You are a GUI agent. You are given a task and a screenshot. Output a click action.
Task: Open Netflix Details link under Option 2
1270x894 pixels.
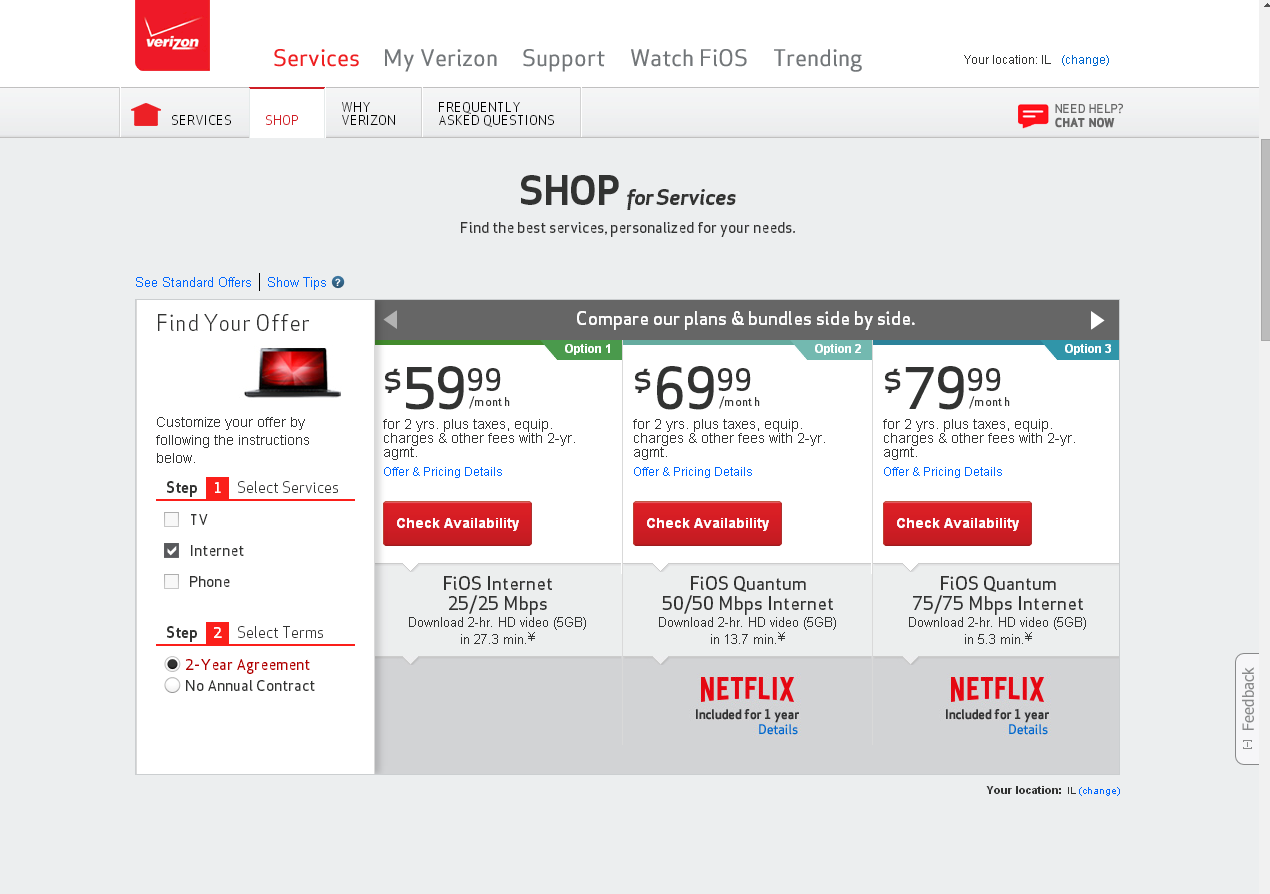pos(778,730)
